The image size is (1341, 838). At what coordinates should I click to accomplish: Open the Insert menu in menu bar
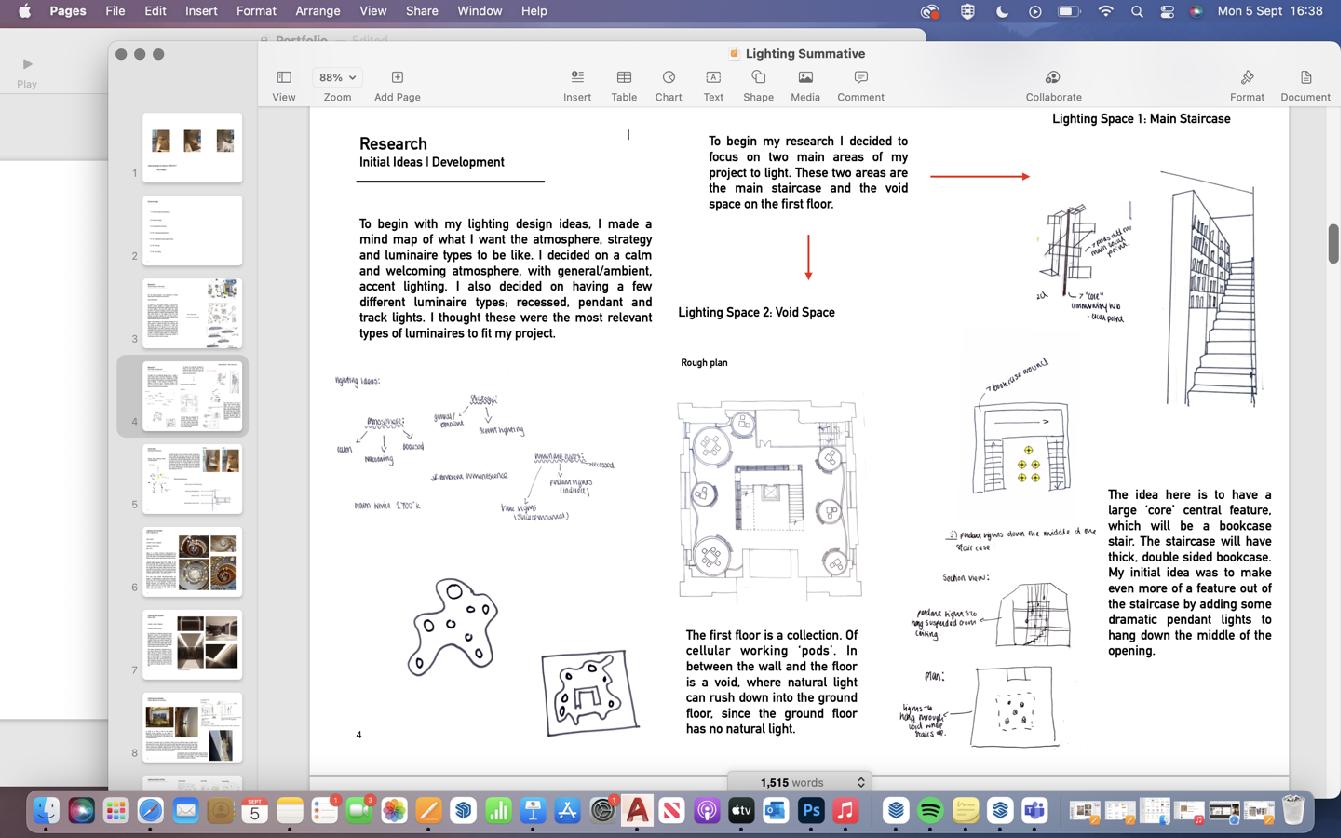tap(201, 11)
